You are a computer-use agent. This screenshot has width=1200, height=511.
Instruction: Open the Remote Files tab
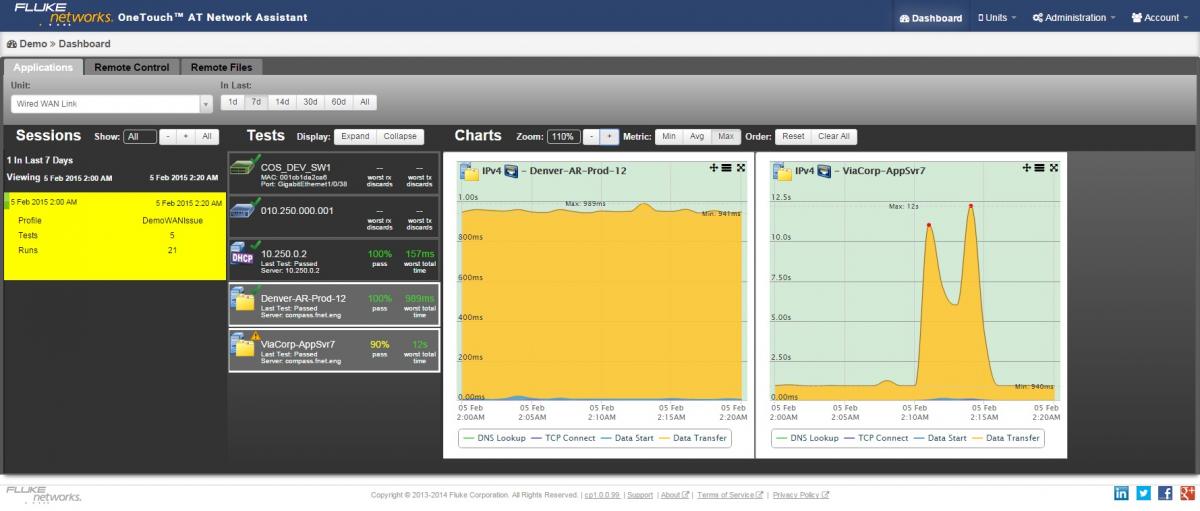pyautogui.click(x=222, y=67)
